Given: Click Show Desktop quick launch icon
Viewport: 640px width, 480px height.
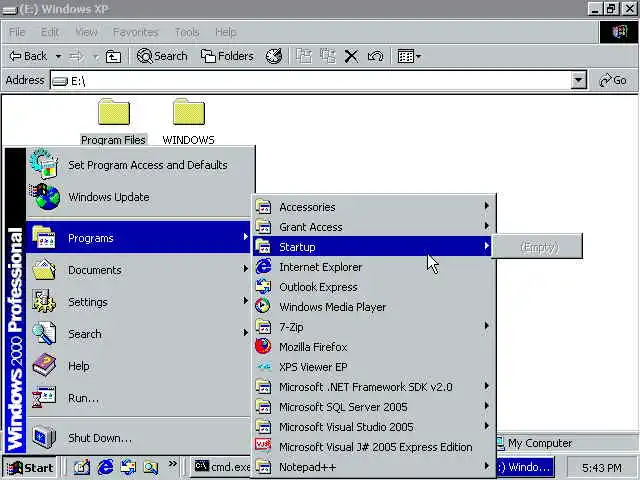Looking at the screenshot, I should [82, 467].
